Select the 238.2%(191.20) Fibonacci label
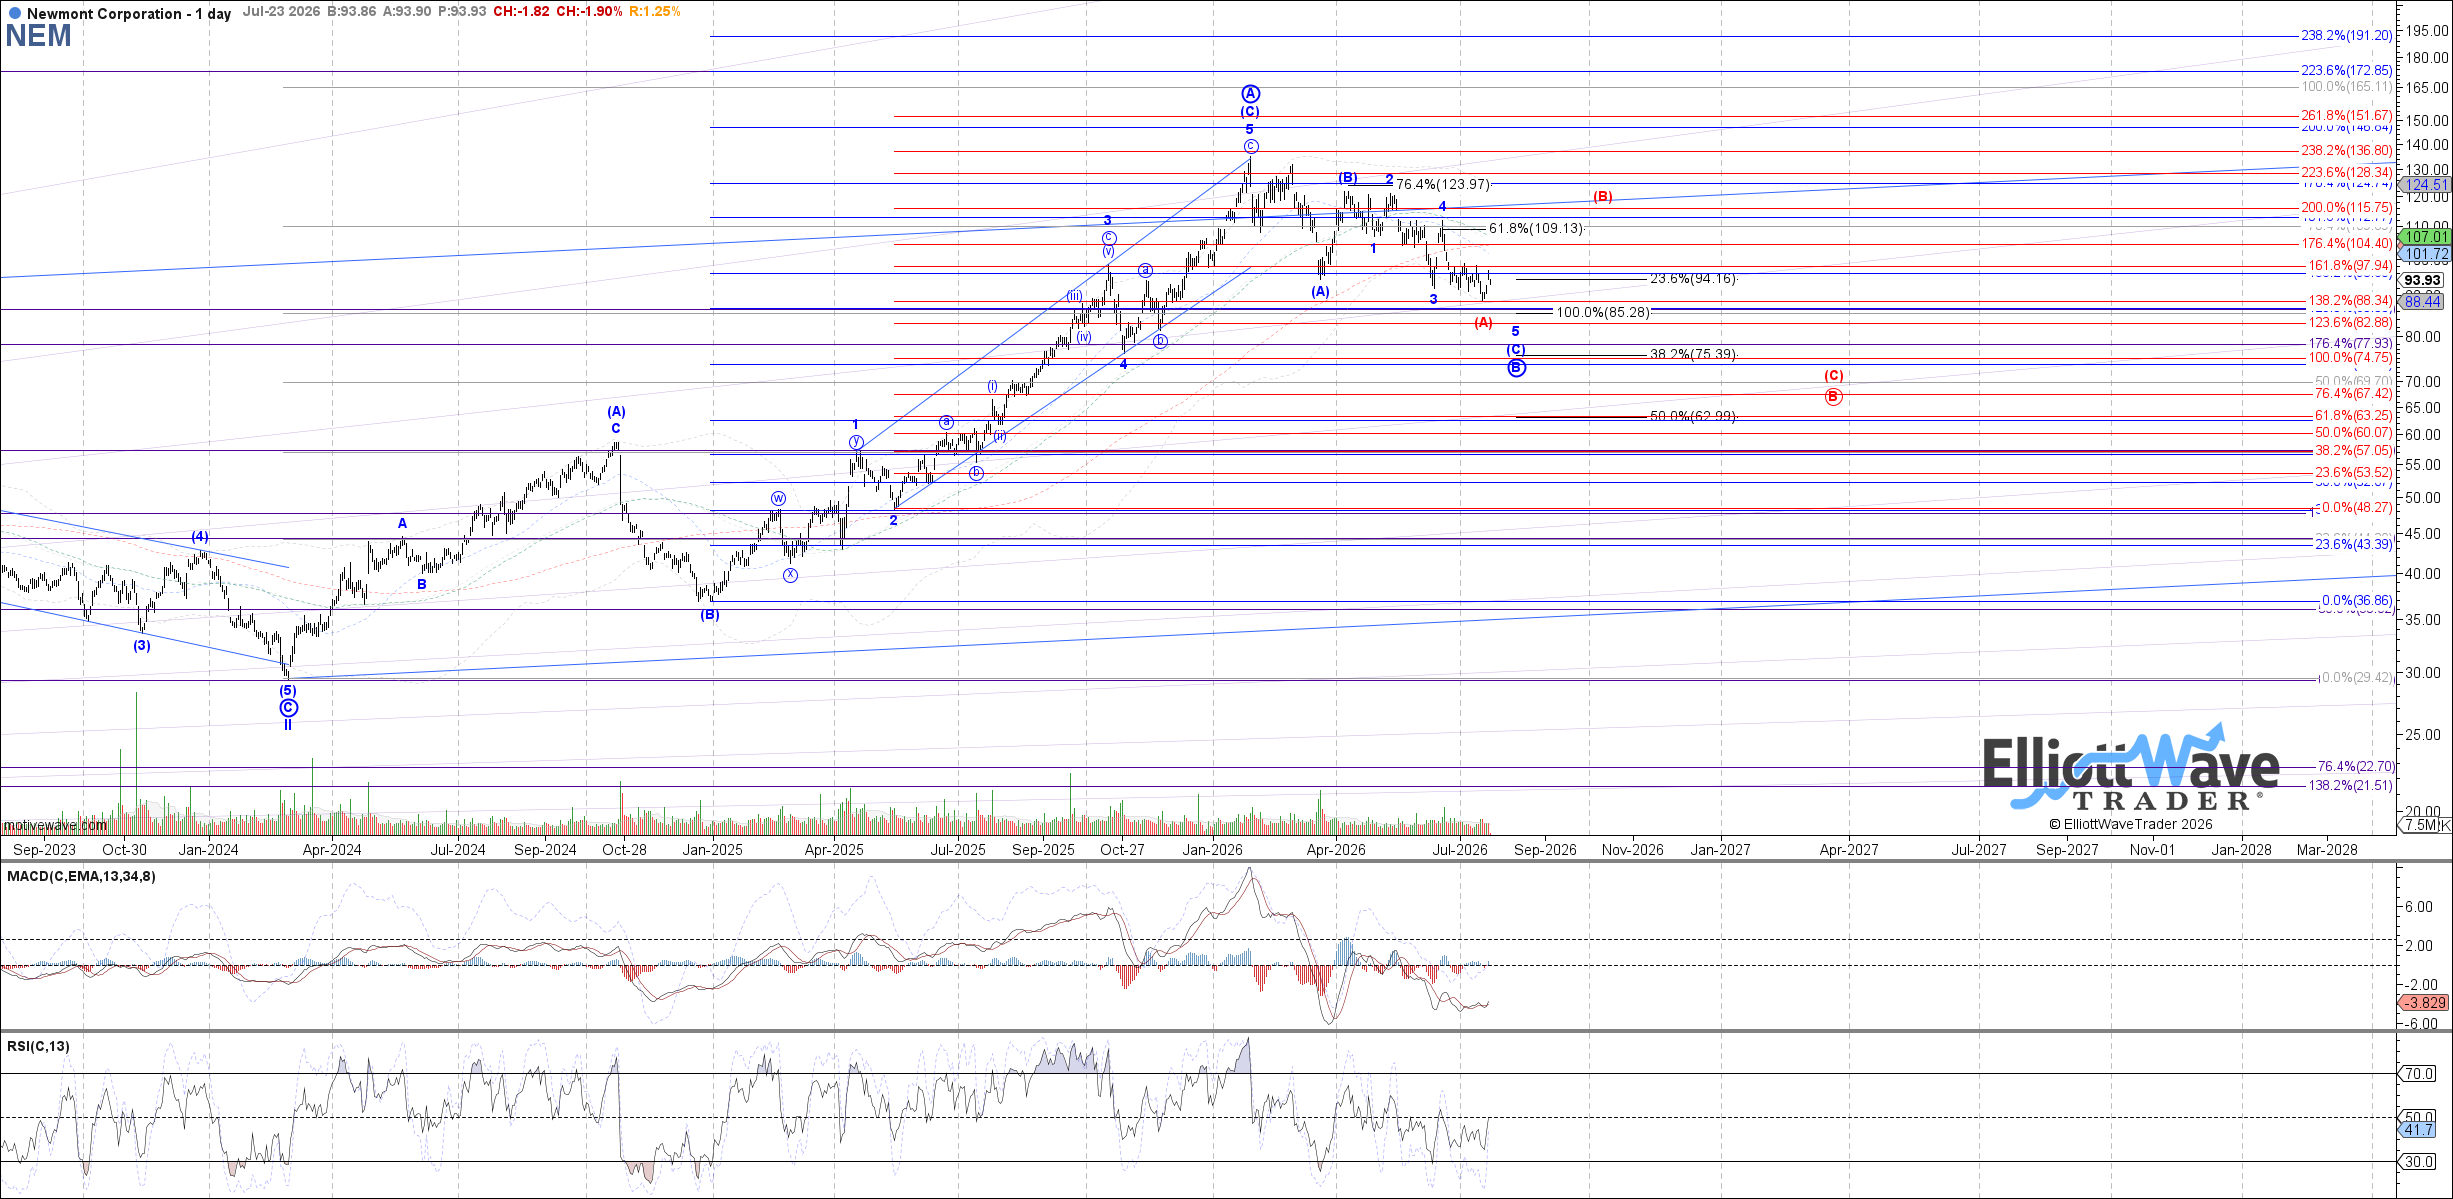Image resolution: width=2453 pixels, height=1199 pixels. (2347, 35)
